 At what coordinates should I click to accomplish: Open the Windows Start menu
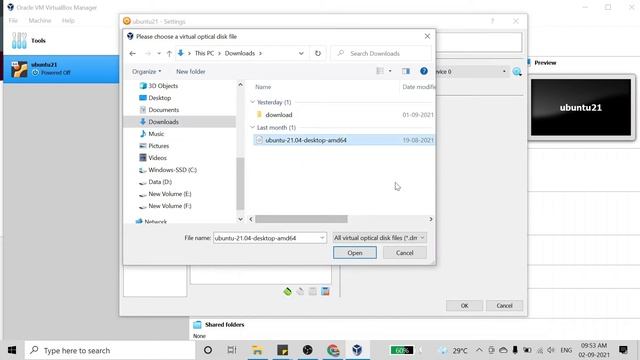12,350
